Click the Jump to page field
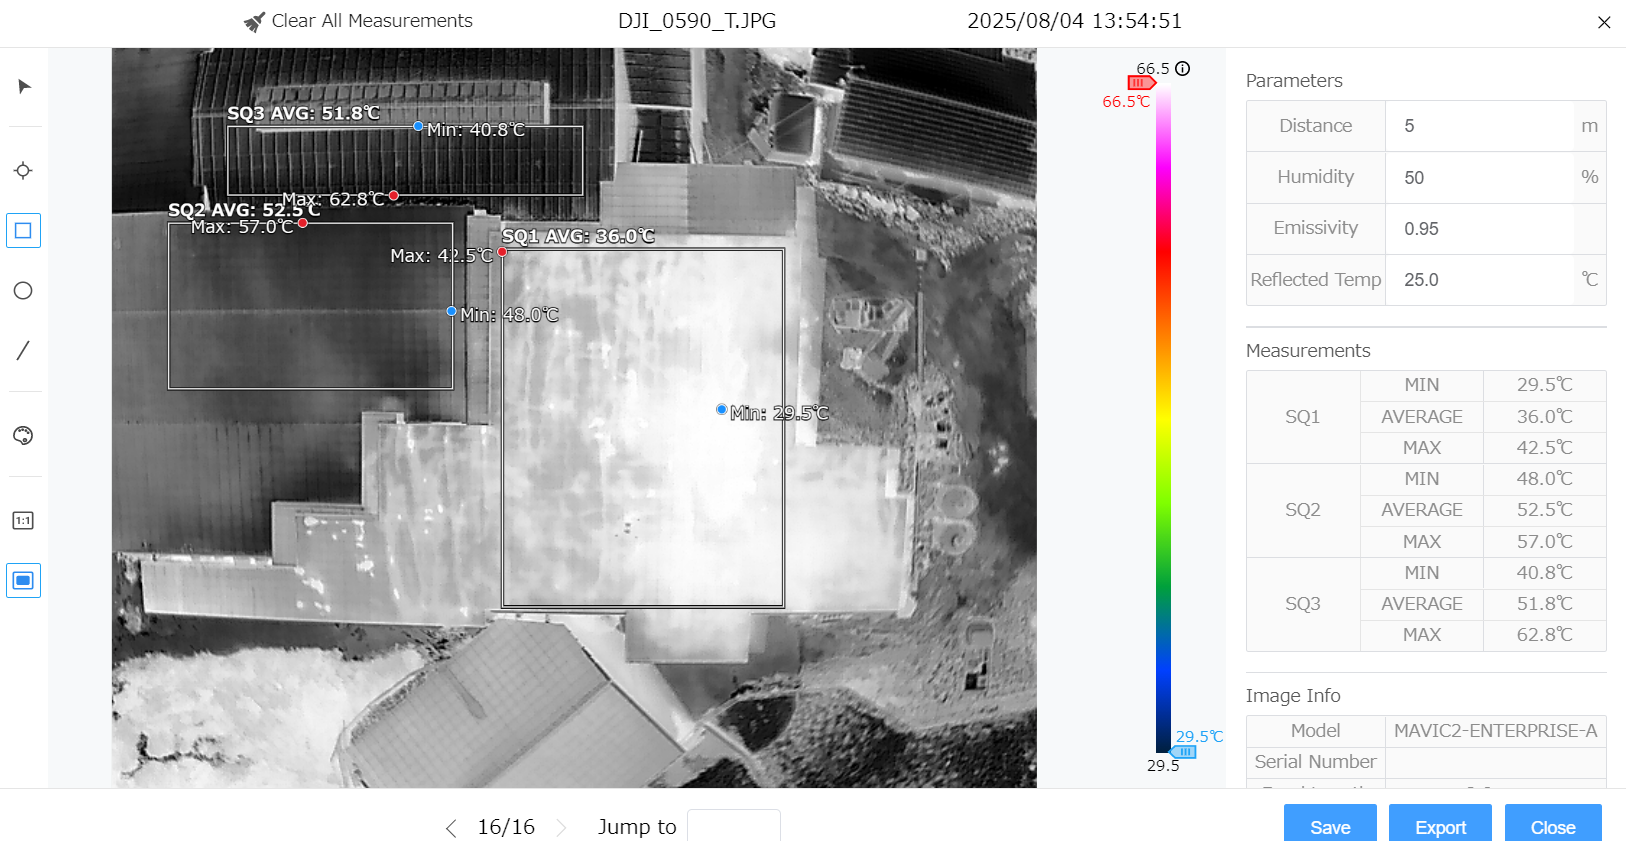 pyautogui.click(x=733, y=827)
